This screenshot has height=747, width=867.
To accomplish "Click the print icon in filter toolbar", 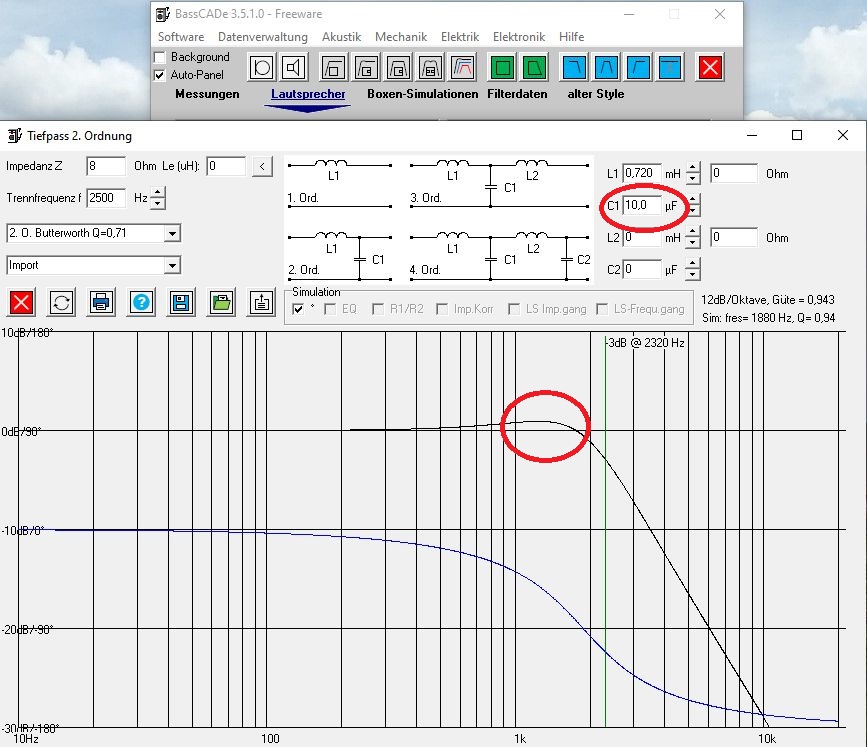I will (101, 302).
